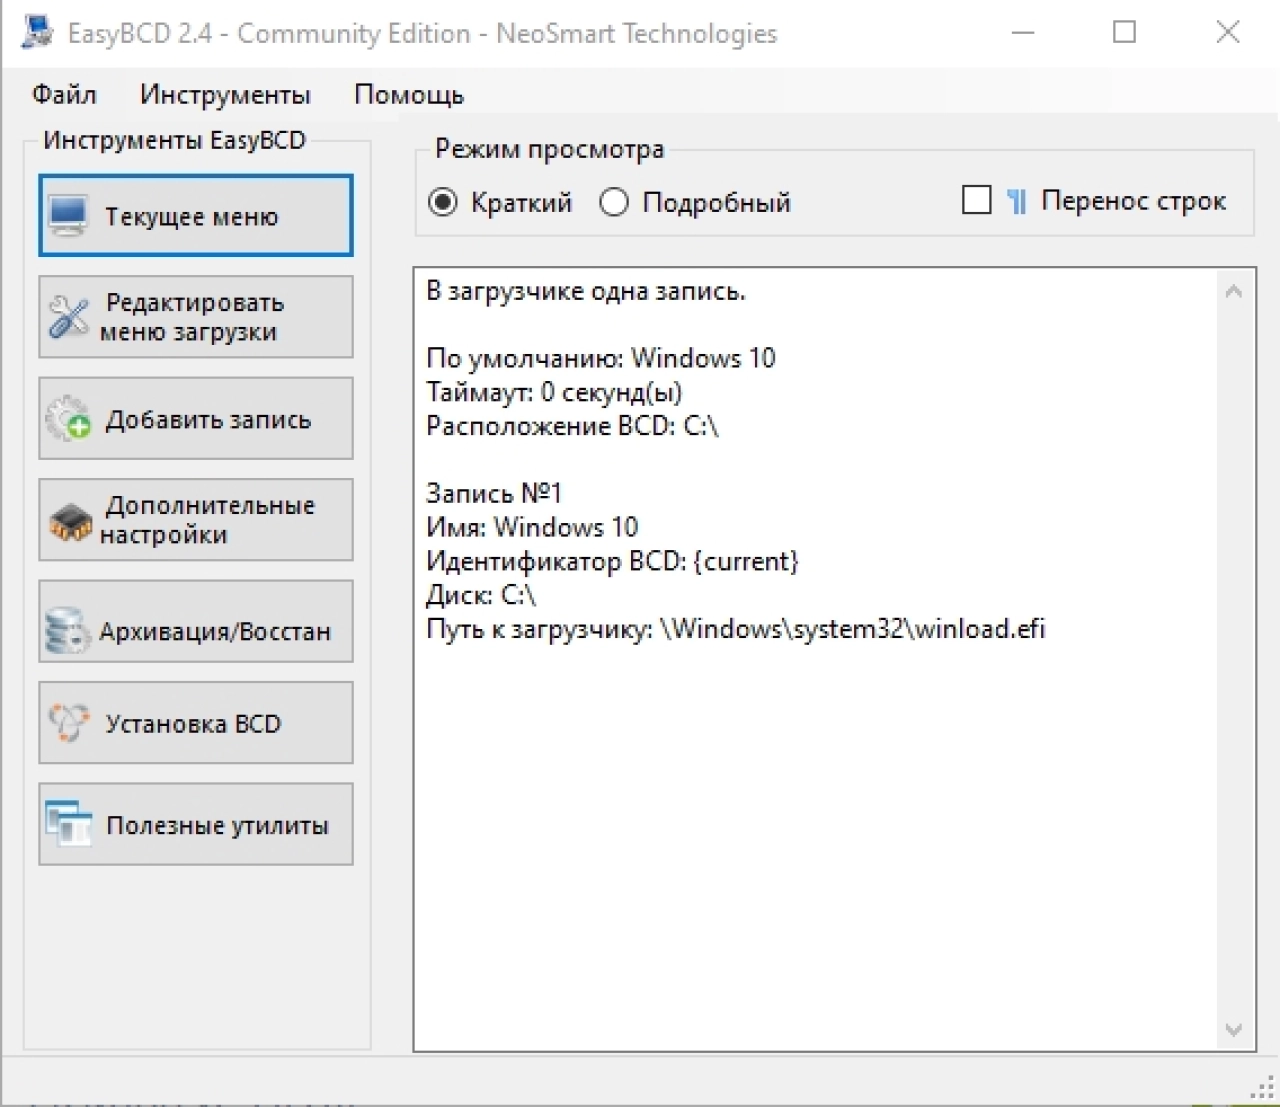
Task: Enable the Перенос строк checkbox
Action: [x=976, y=200]
